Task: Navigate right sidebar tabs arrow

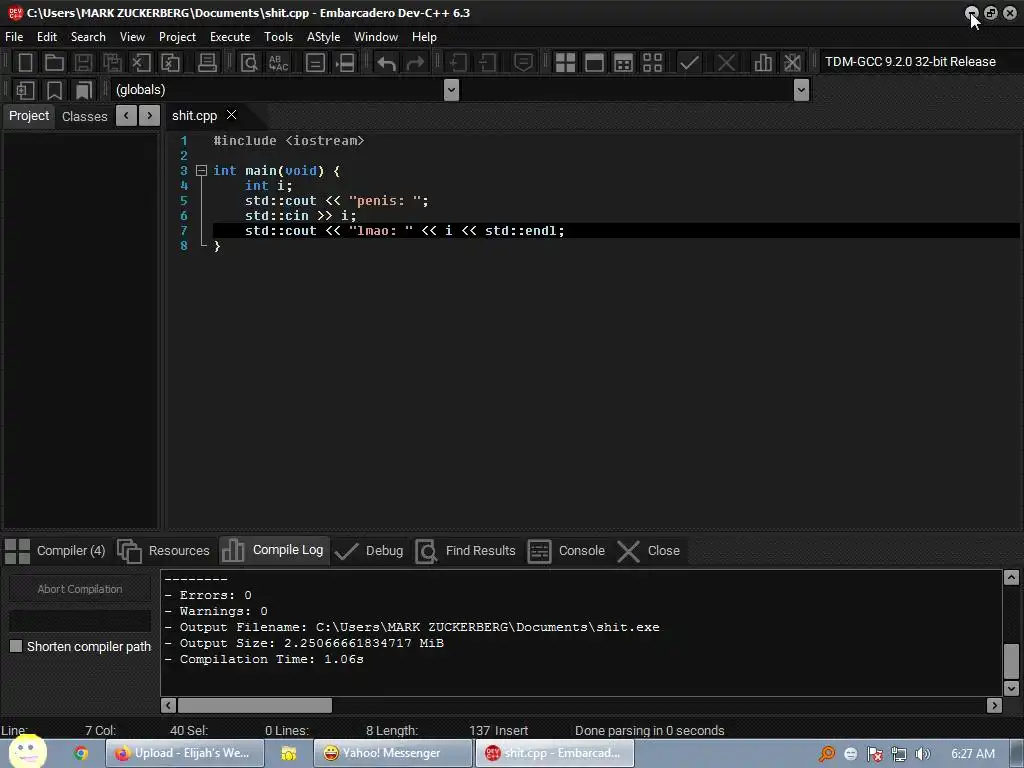Action: 150,116
